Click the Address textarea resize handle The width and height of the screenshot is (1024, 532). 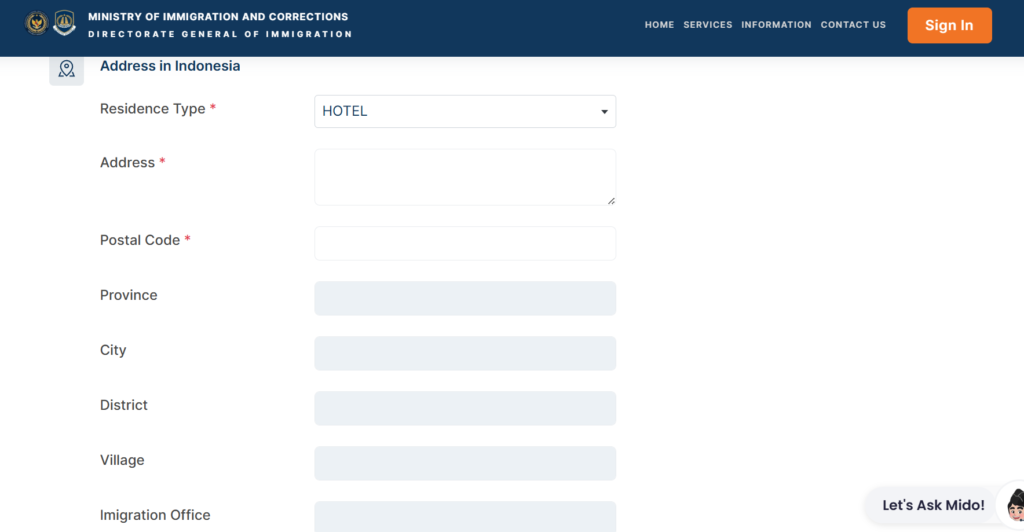pyautogui.click(x=611, y=201)
